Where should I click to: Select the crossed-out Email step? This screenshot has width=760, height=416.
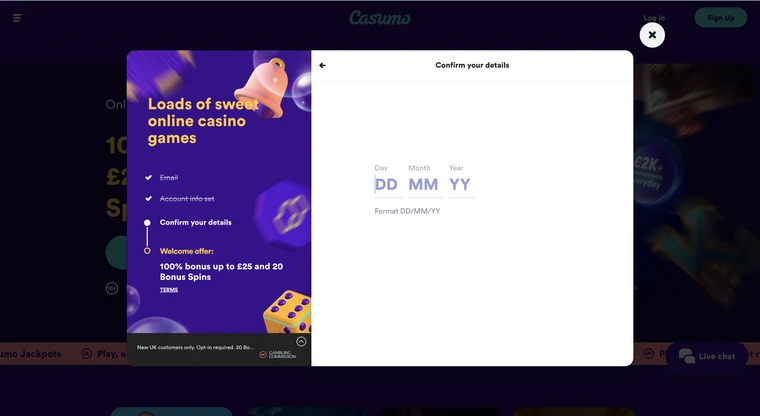coord(169,177)
